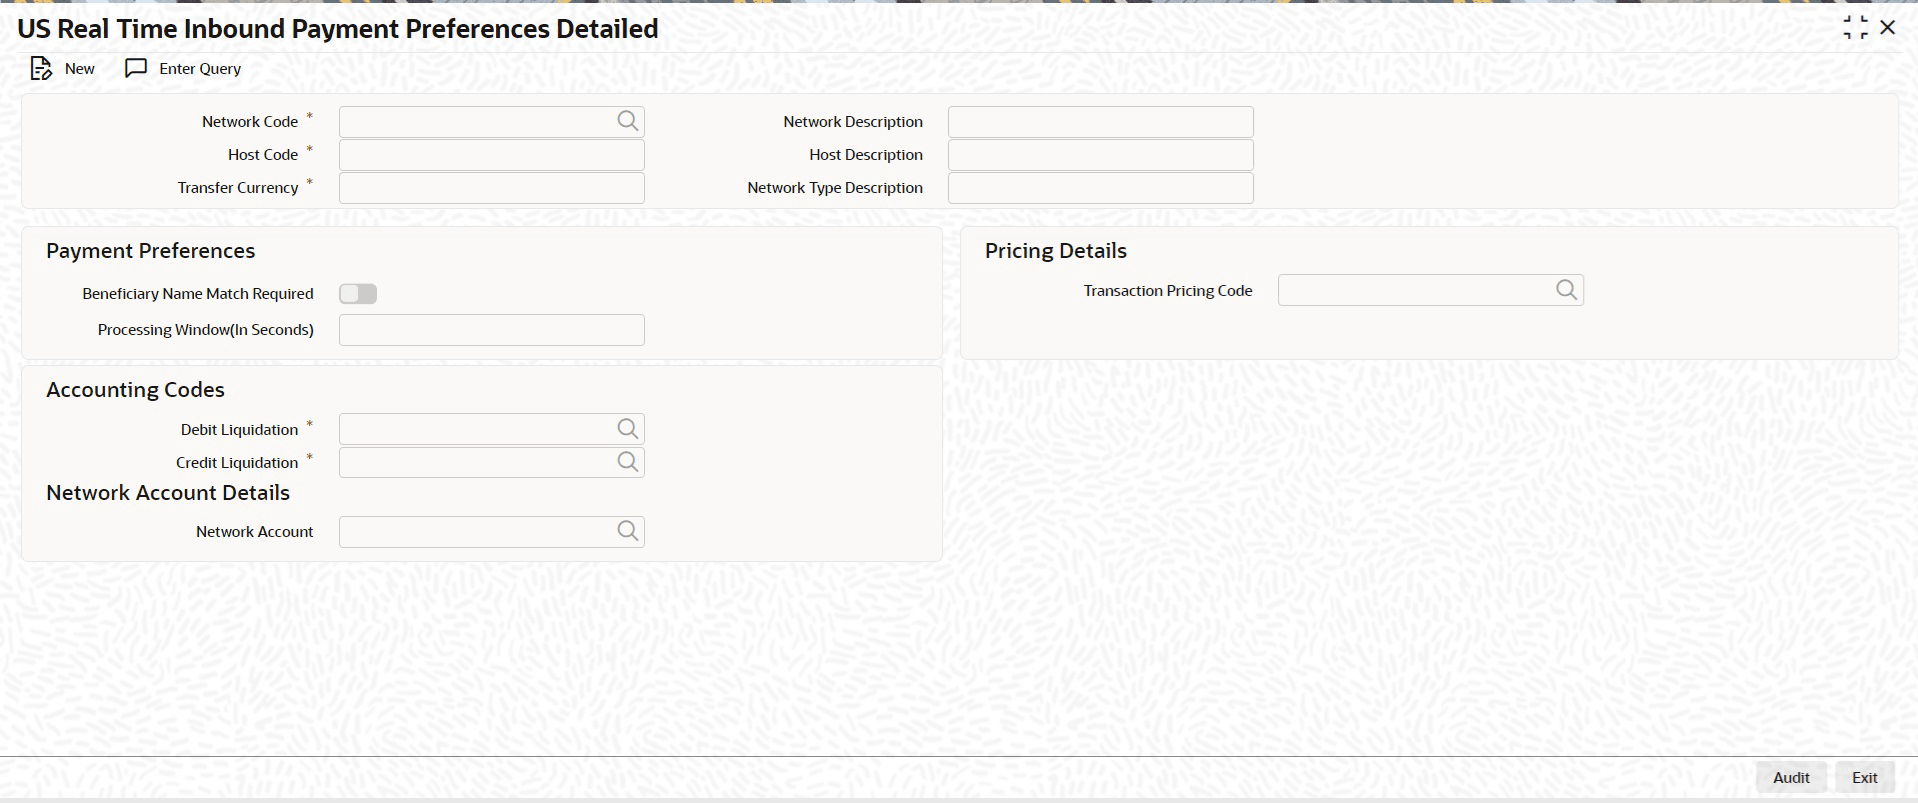Click the Network Description field

click(1100, 122)
